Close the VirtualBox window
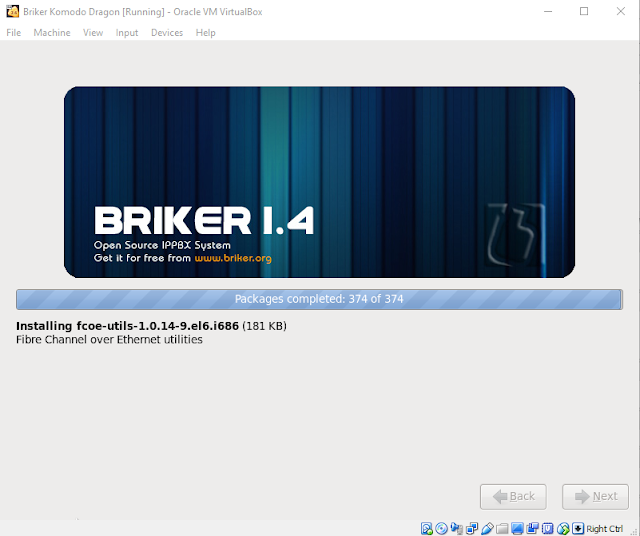 [x=620, y=11]
